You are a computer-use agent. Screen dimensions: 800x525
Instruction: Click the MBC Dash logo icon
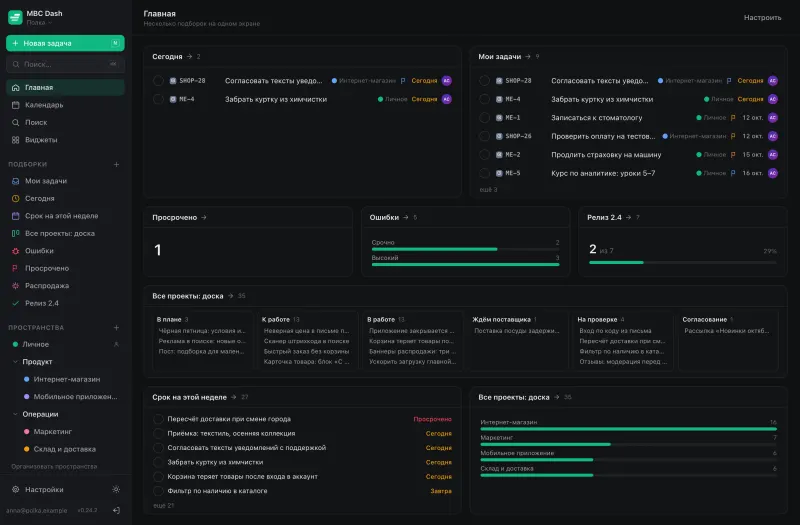click(x=15, y=17)
